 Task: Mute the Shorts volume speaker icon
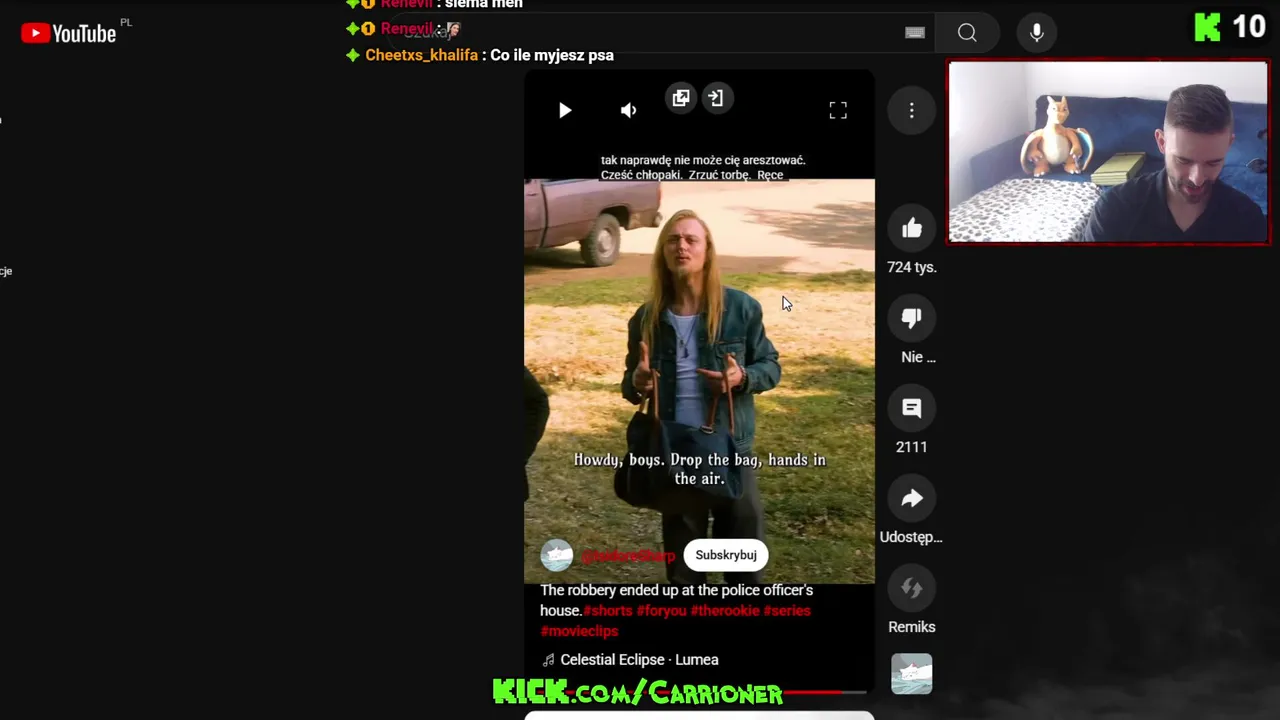click(628, 110)
